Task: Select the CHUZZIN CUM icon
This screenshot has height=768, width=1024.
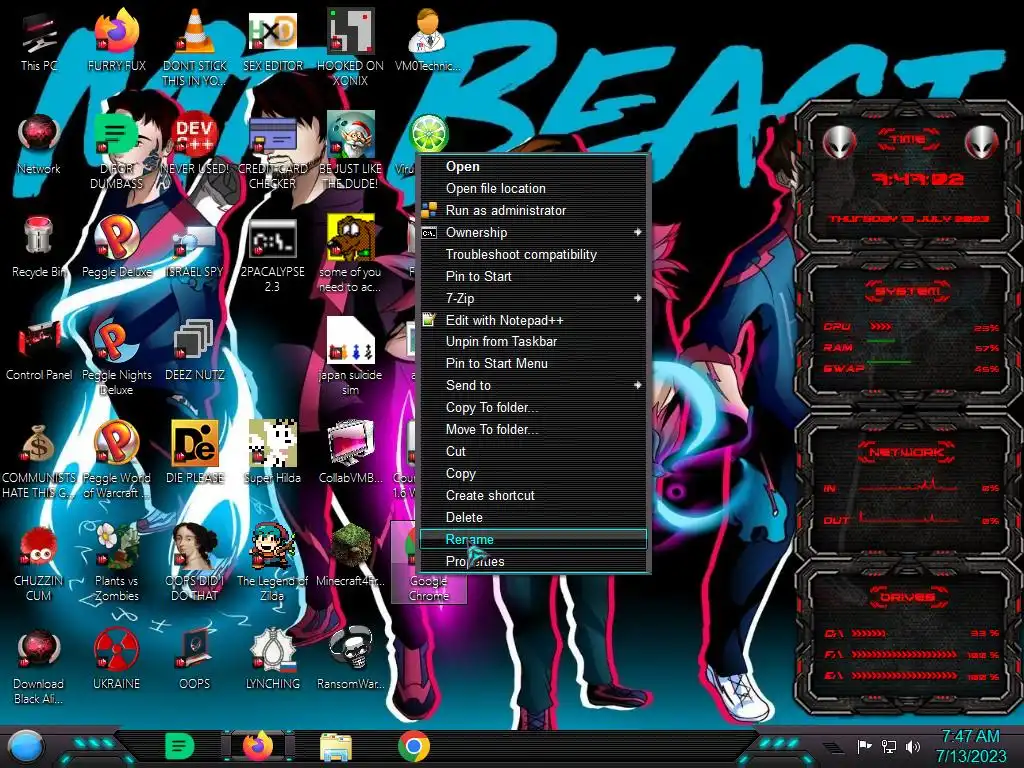Action: click(39, 563)
